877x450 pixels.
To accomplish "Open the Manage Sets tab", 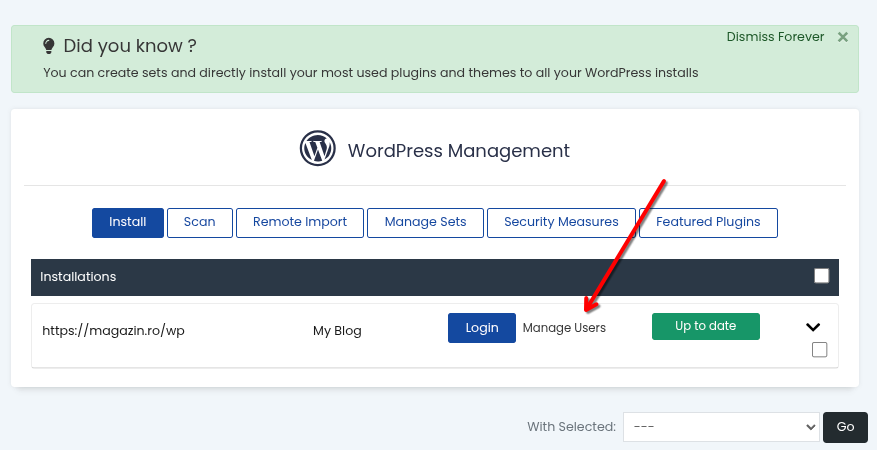I will [x=425, y=222].
